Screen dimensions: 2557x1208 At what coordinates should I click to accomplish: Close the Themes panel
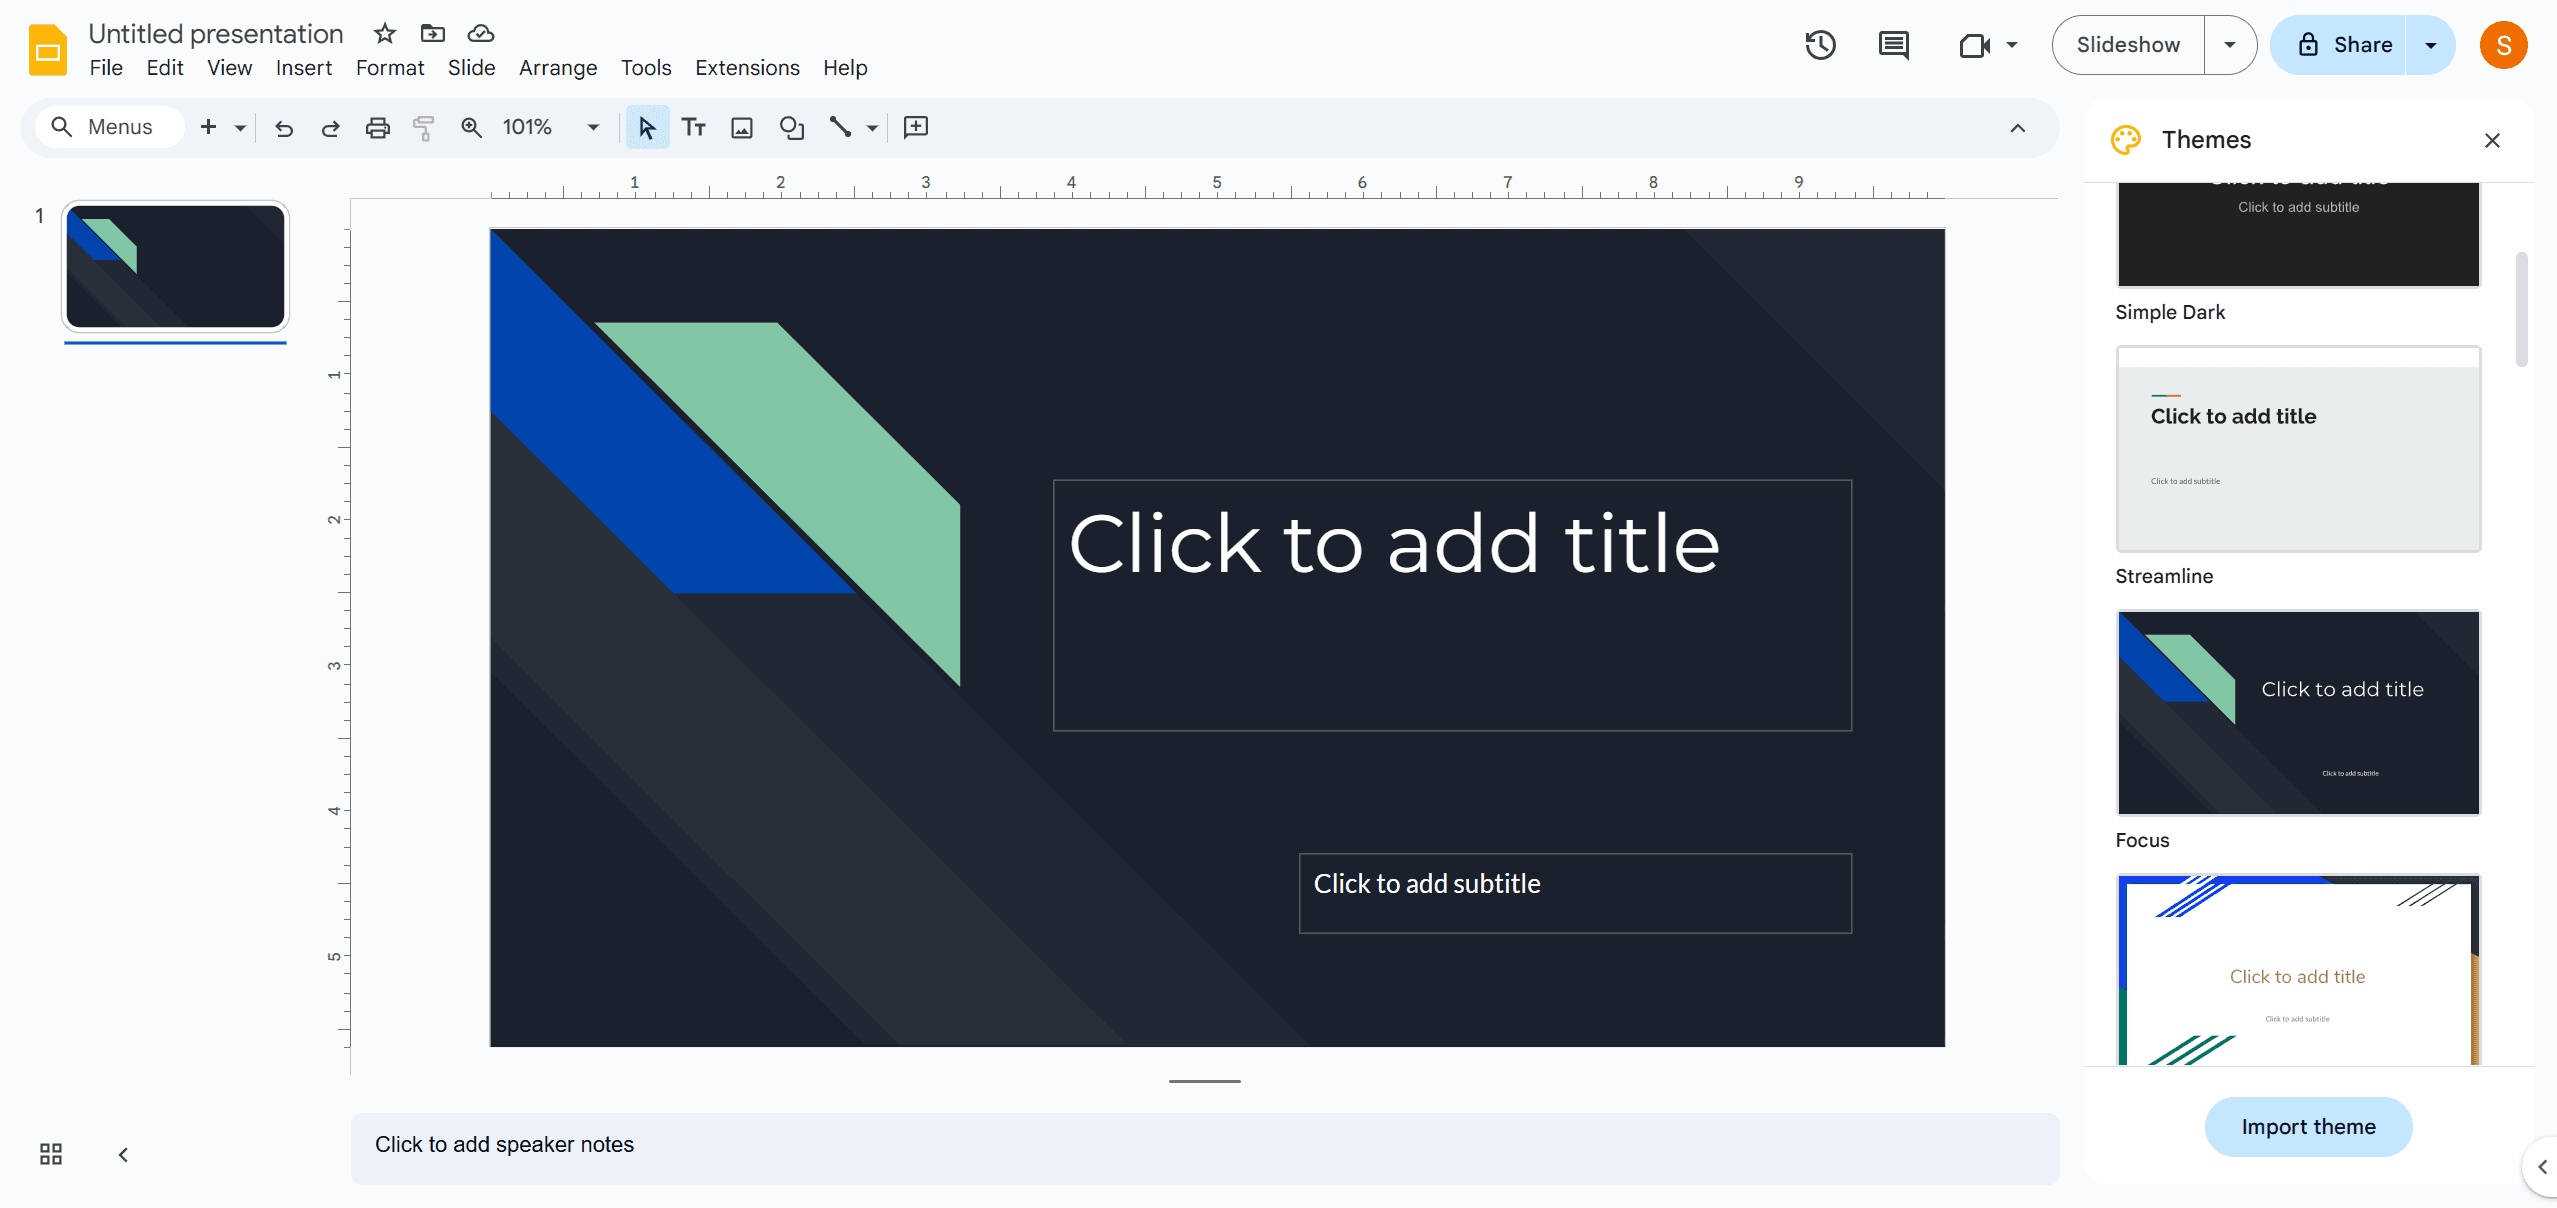tap(2490, 140)
